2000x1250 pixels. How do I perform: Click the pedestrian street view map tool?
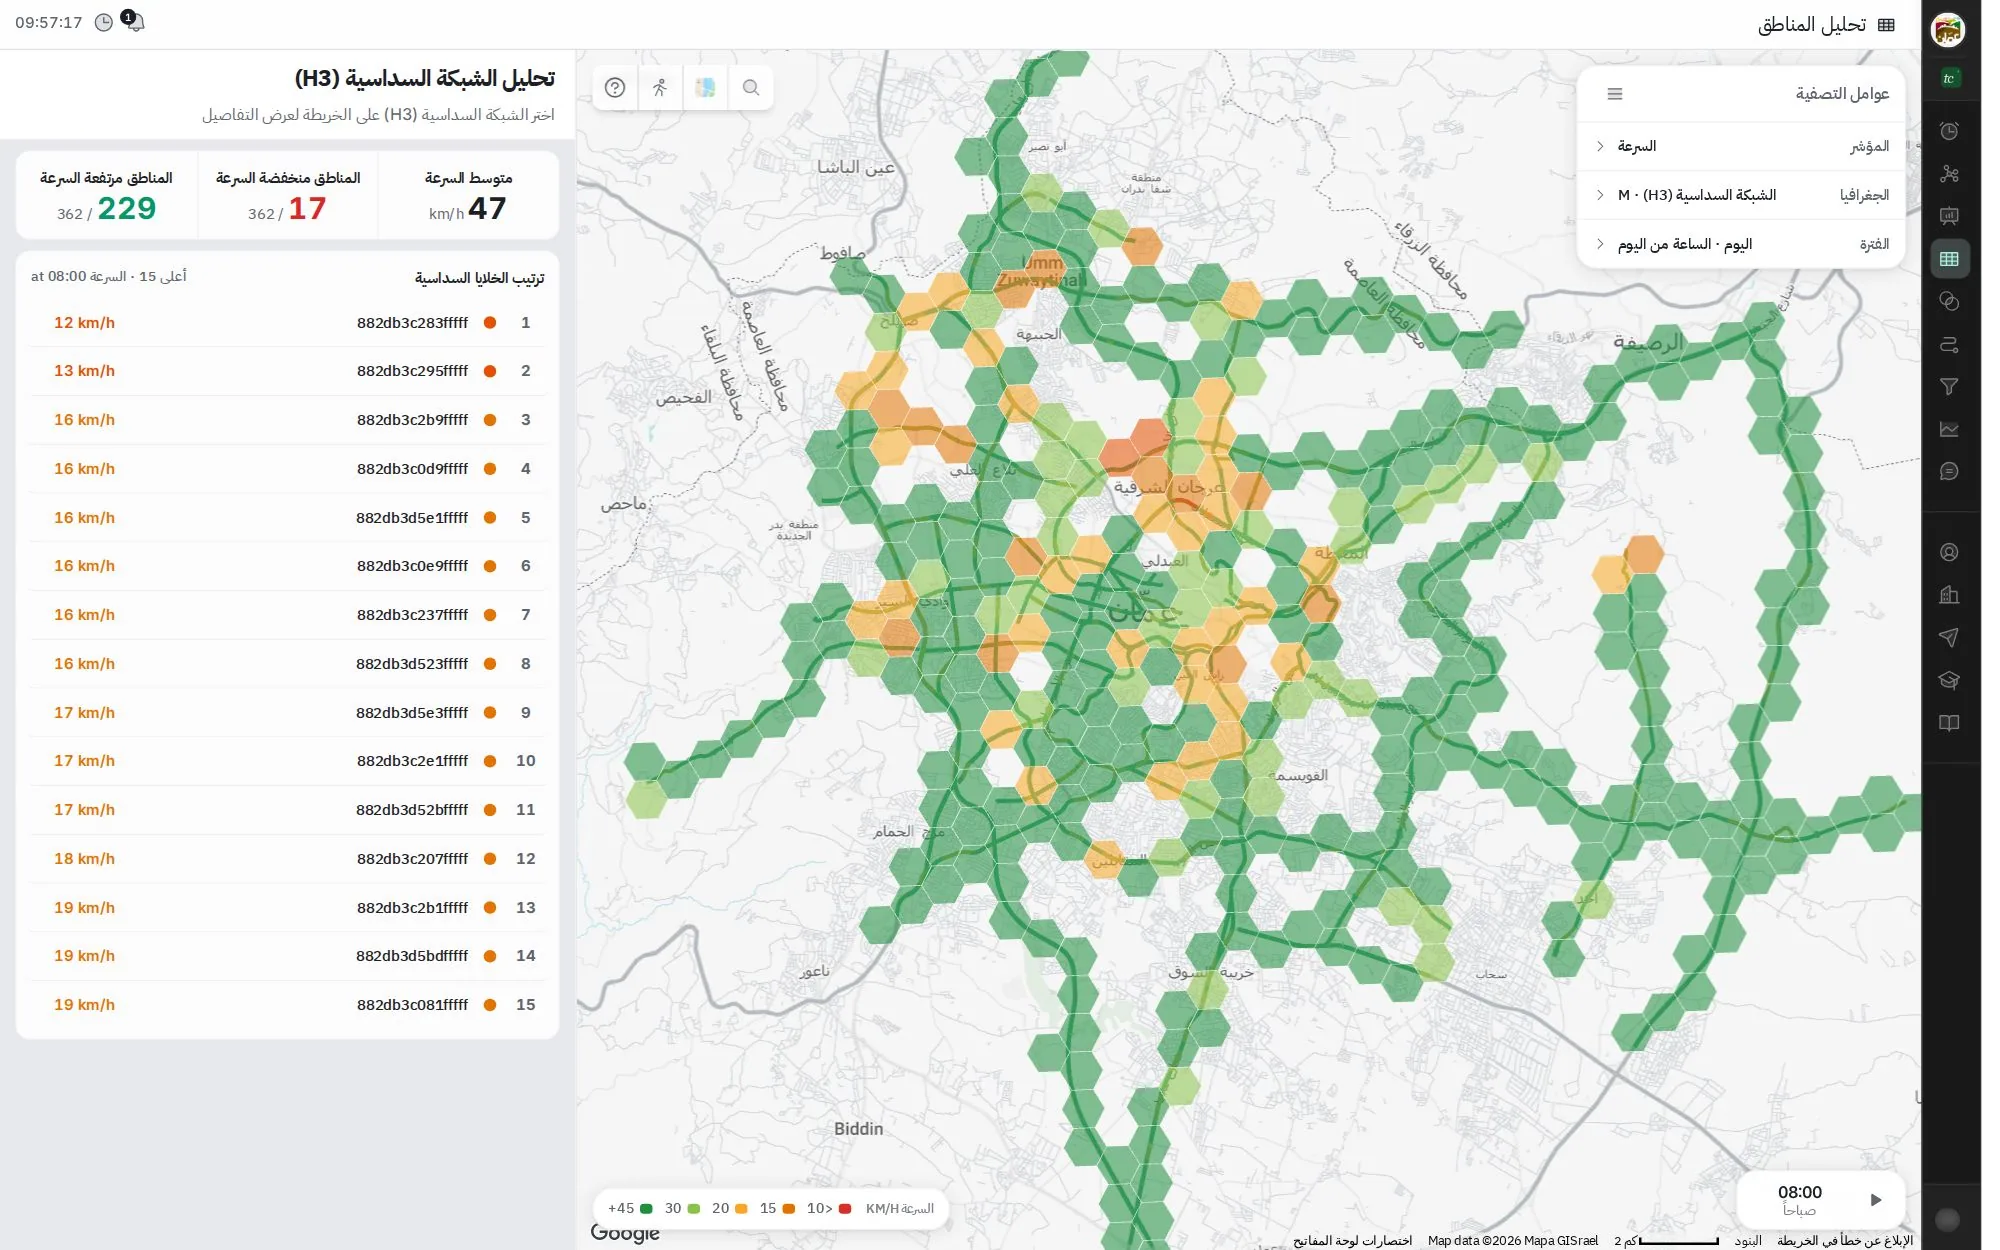pyautogui.click(x=660, y=88)
